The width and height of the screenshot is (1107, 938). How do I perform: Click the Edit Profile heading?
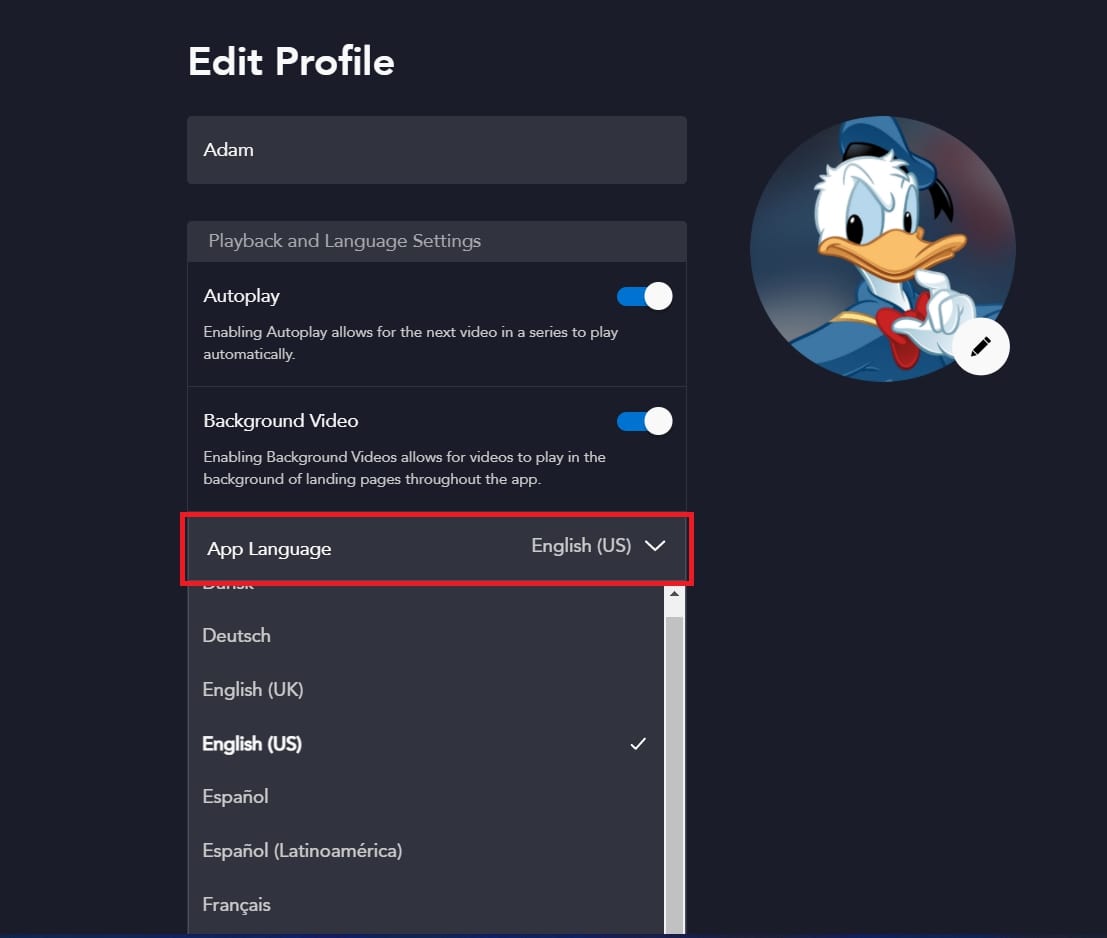291,62
